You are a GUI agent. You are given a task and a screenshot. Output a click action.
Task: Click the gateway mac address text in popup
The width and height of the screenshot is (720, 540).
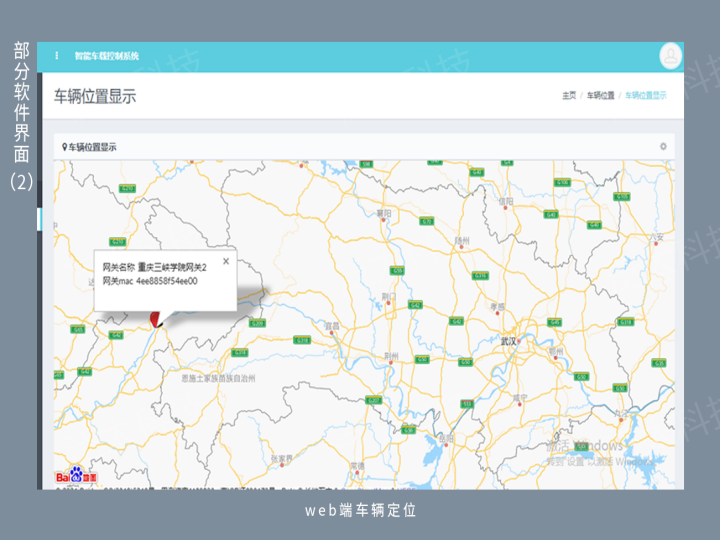[x=150, y=282]
